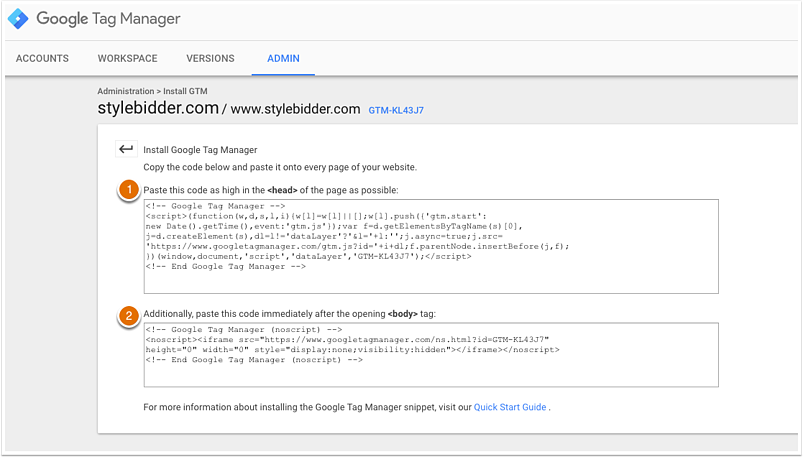Click the 'Copy the code below' instruction text
Image resolution: width=803 pixels, height=457 pixels.
tap(280, 168)
